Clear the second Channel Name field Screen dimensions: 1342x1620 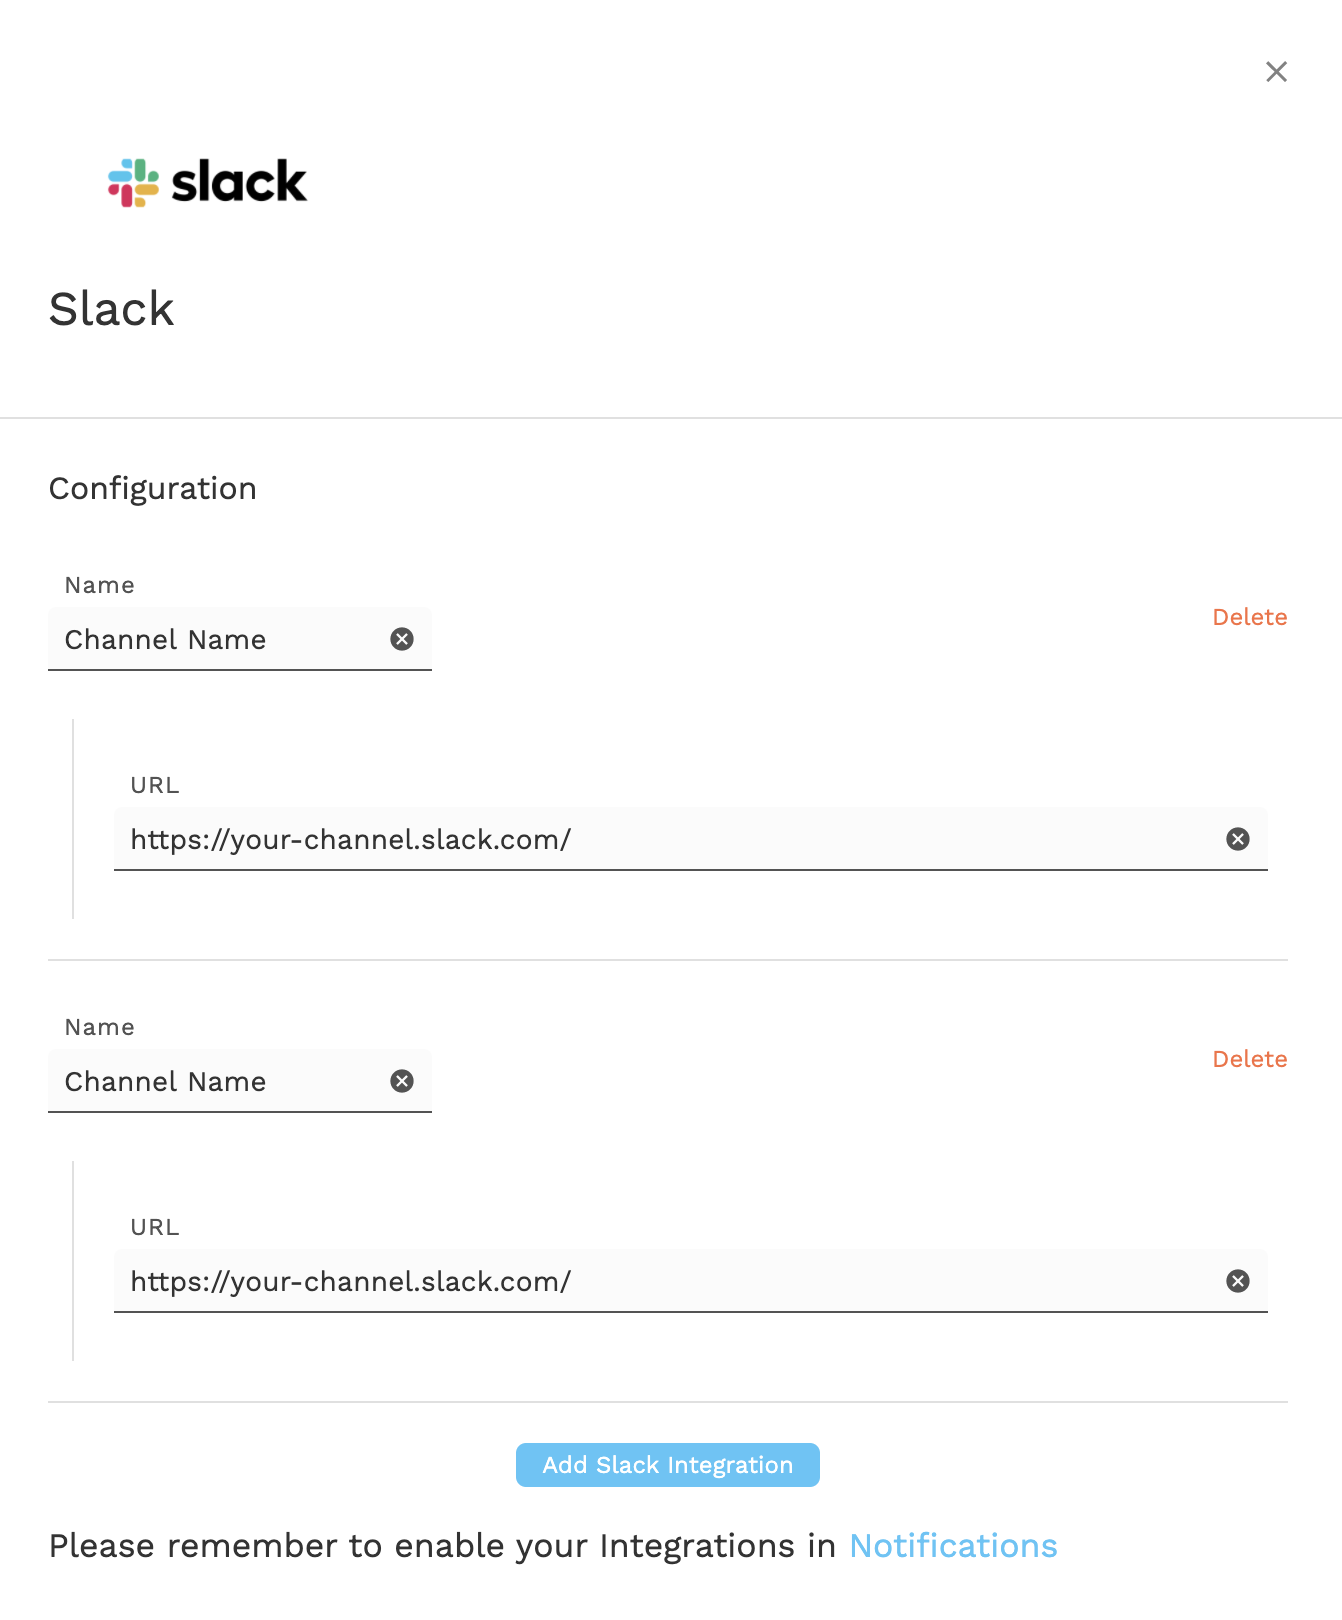click(x=402, y=1081)
